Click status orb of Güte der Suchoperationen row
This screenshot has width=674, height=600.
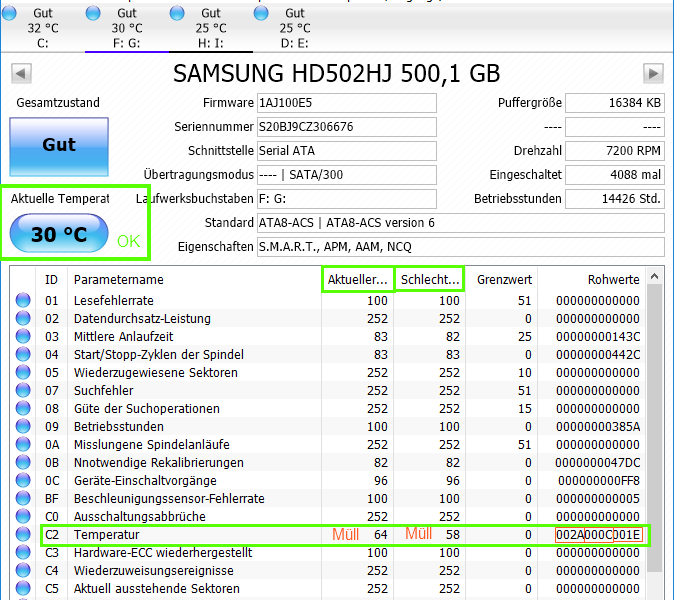pyautogui.click(x=23, y=408)
